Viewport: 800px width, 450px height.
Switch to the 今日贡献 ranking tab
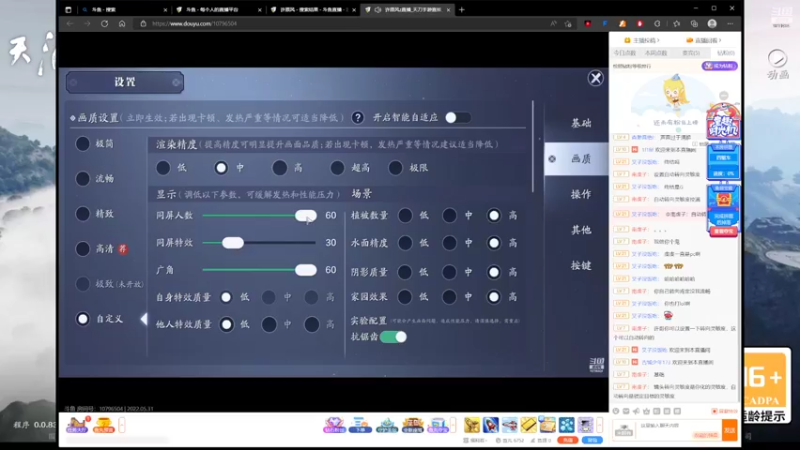coord(626,53)
